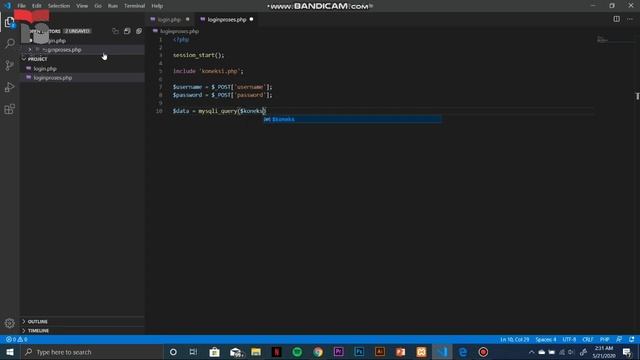Open the File menu
The height and width of the screenshot is (360, 640).
[x=22, y=6]
